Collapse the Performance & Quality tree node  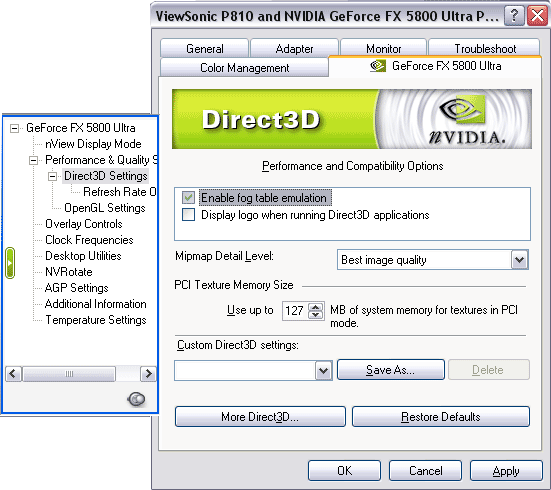[x=33, y=161]
